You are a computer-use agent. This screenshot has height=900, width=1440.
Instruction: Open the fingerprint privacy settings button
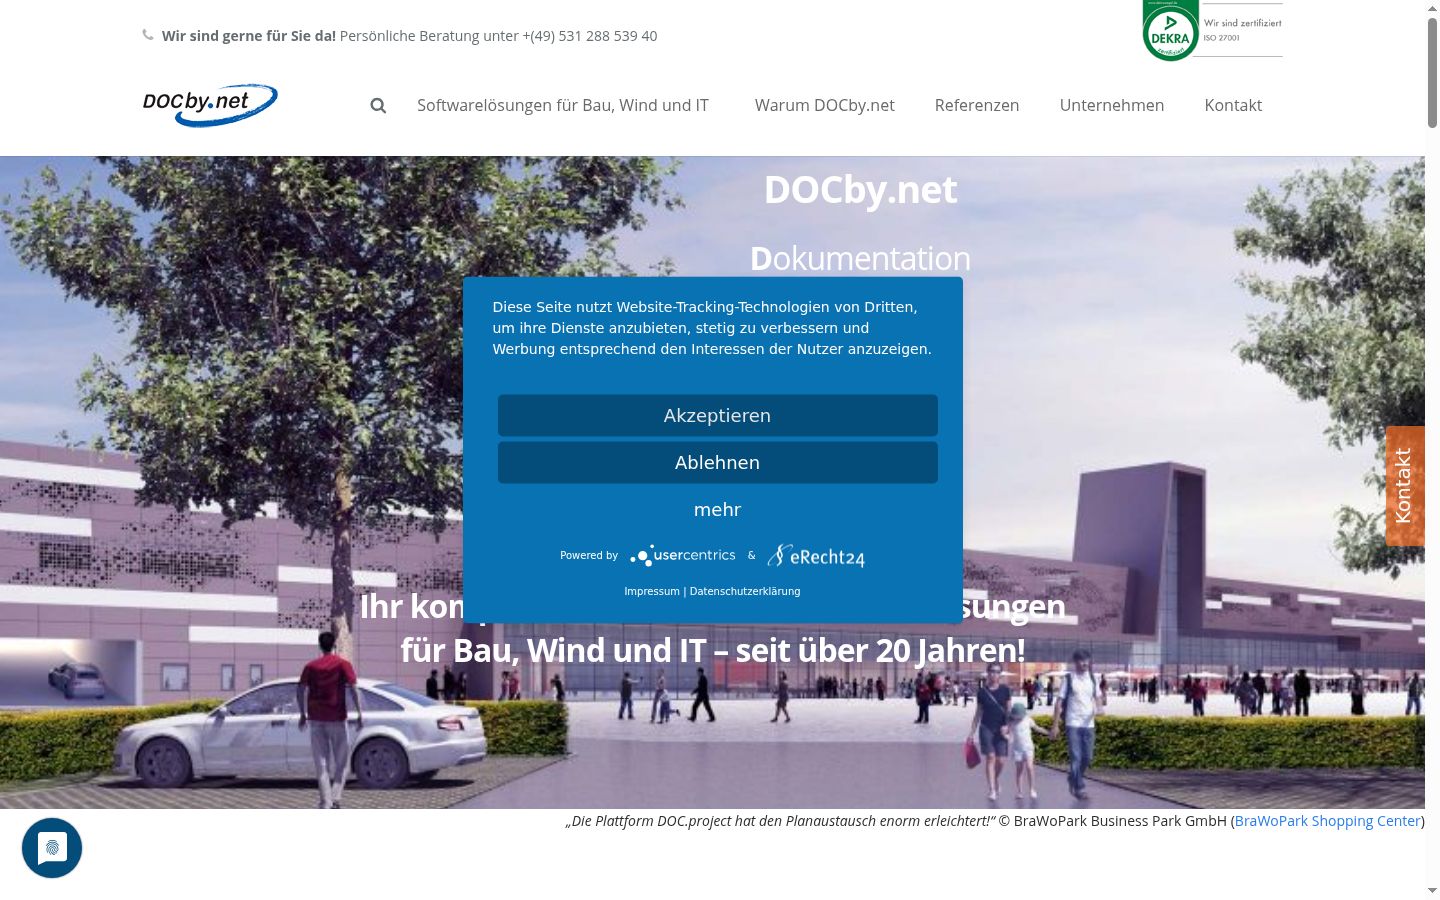tap(52, 848)
